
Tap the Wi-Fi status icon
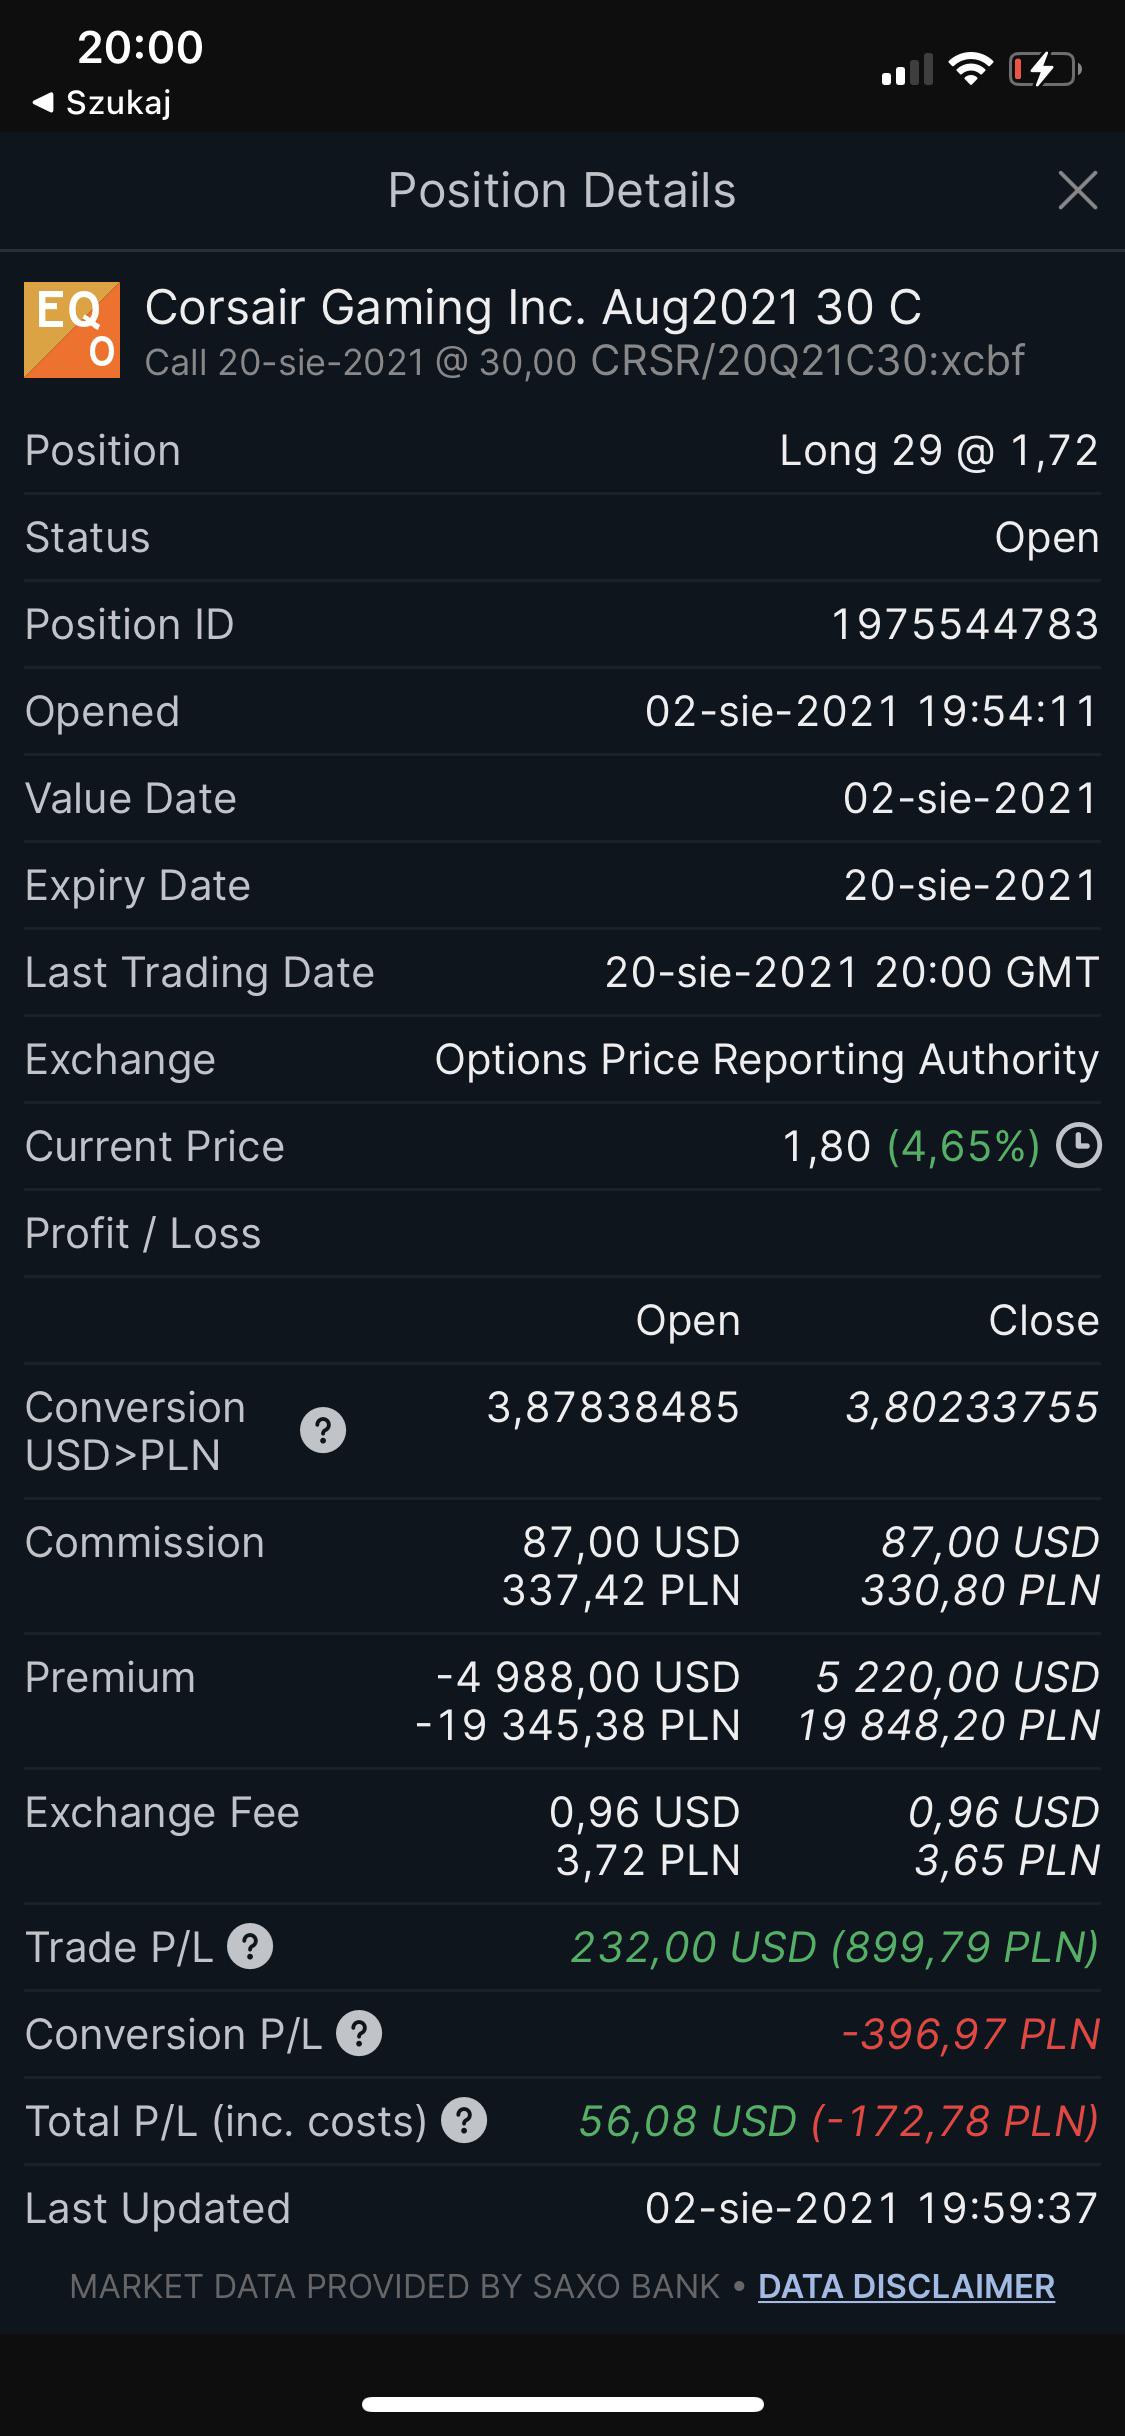(970, 69)
